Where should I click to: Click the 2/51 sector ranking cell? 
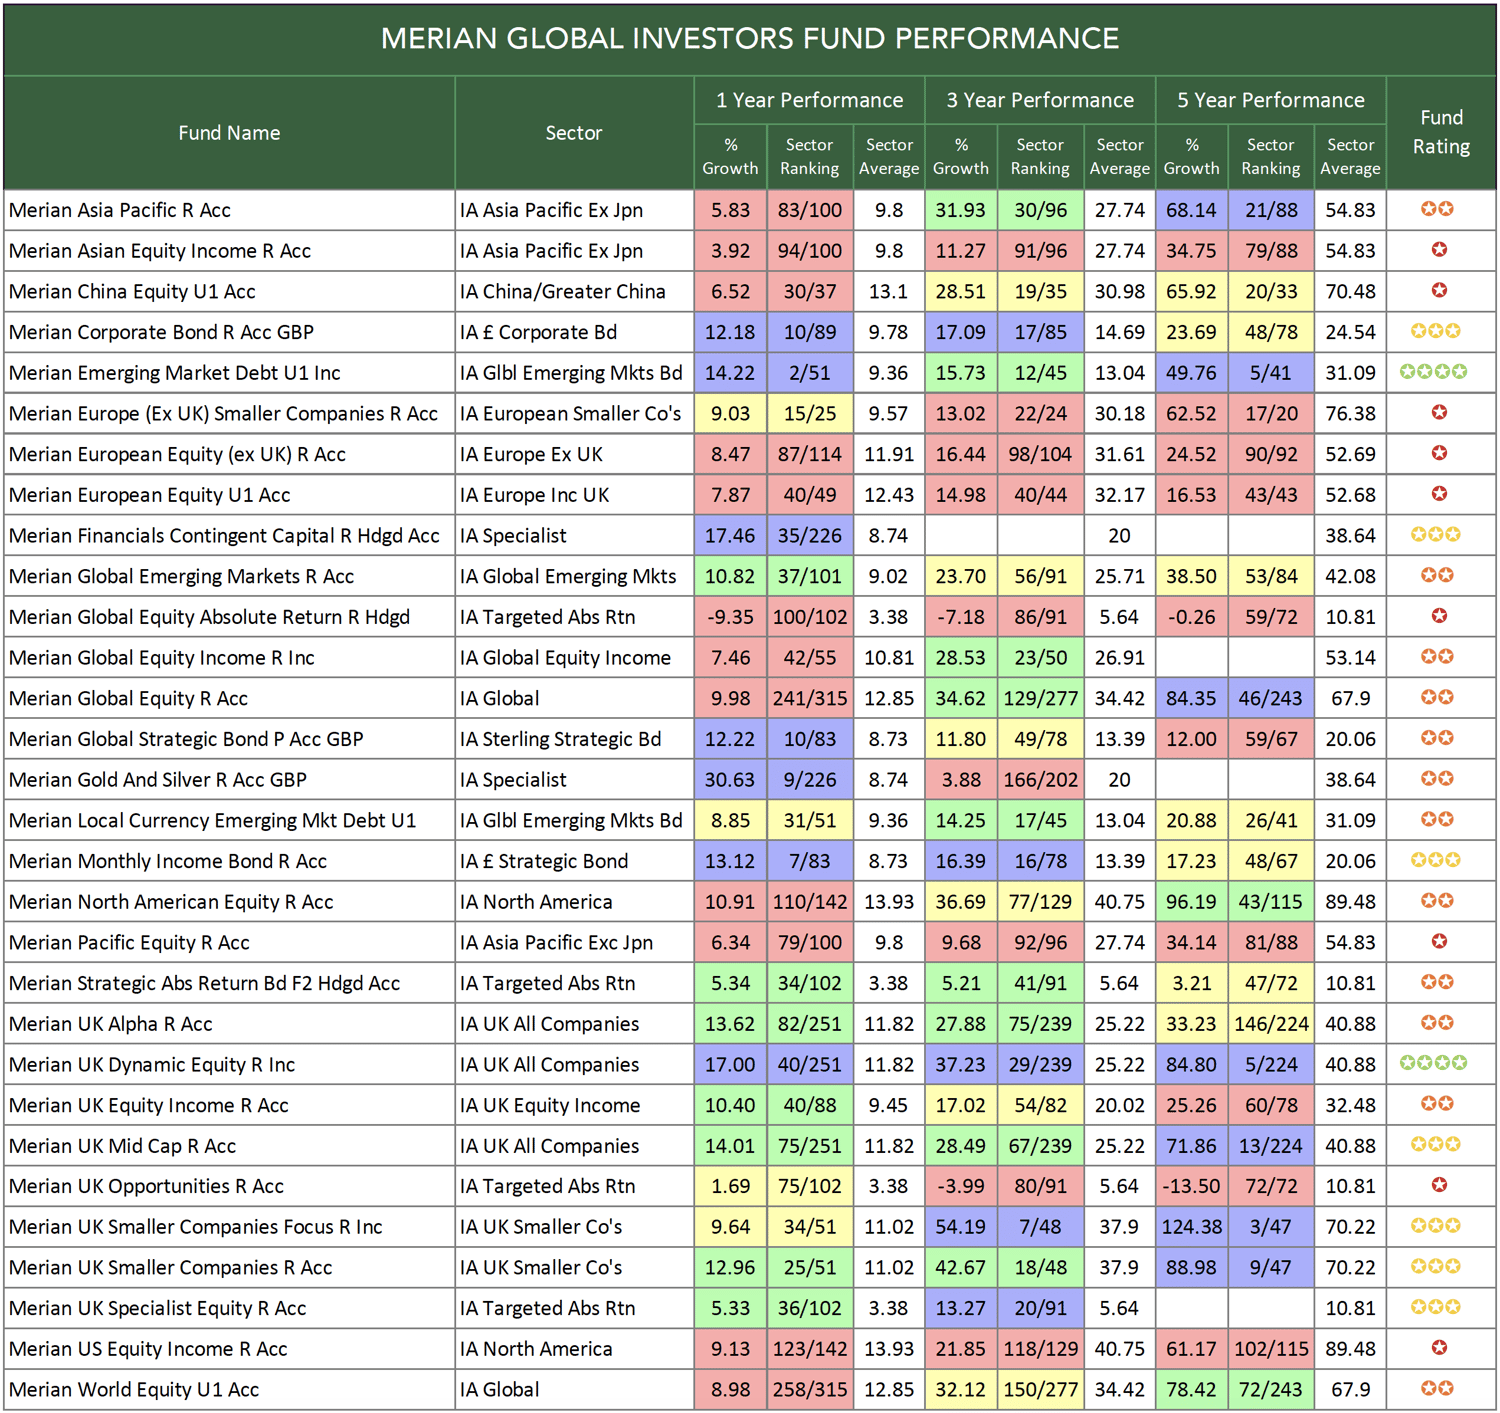[809, 372]
